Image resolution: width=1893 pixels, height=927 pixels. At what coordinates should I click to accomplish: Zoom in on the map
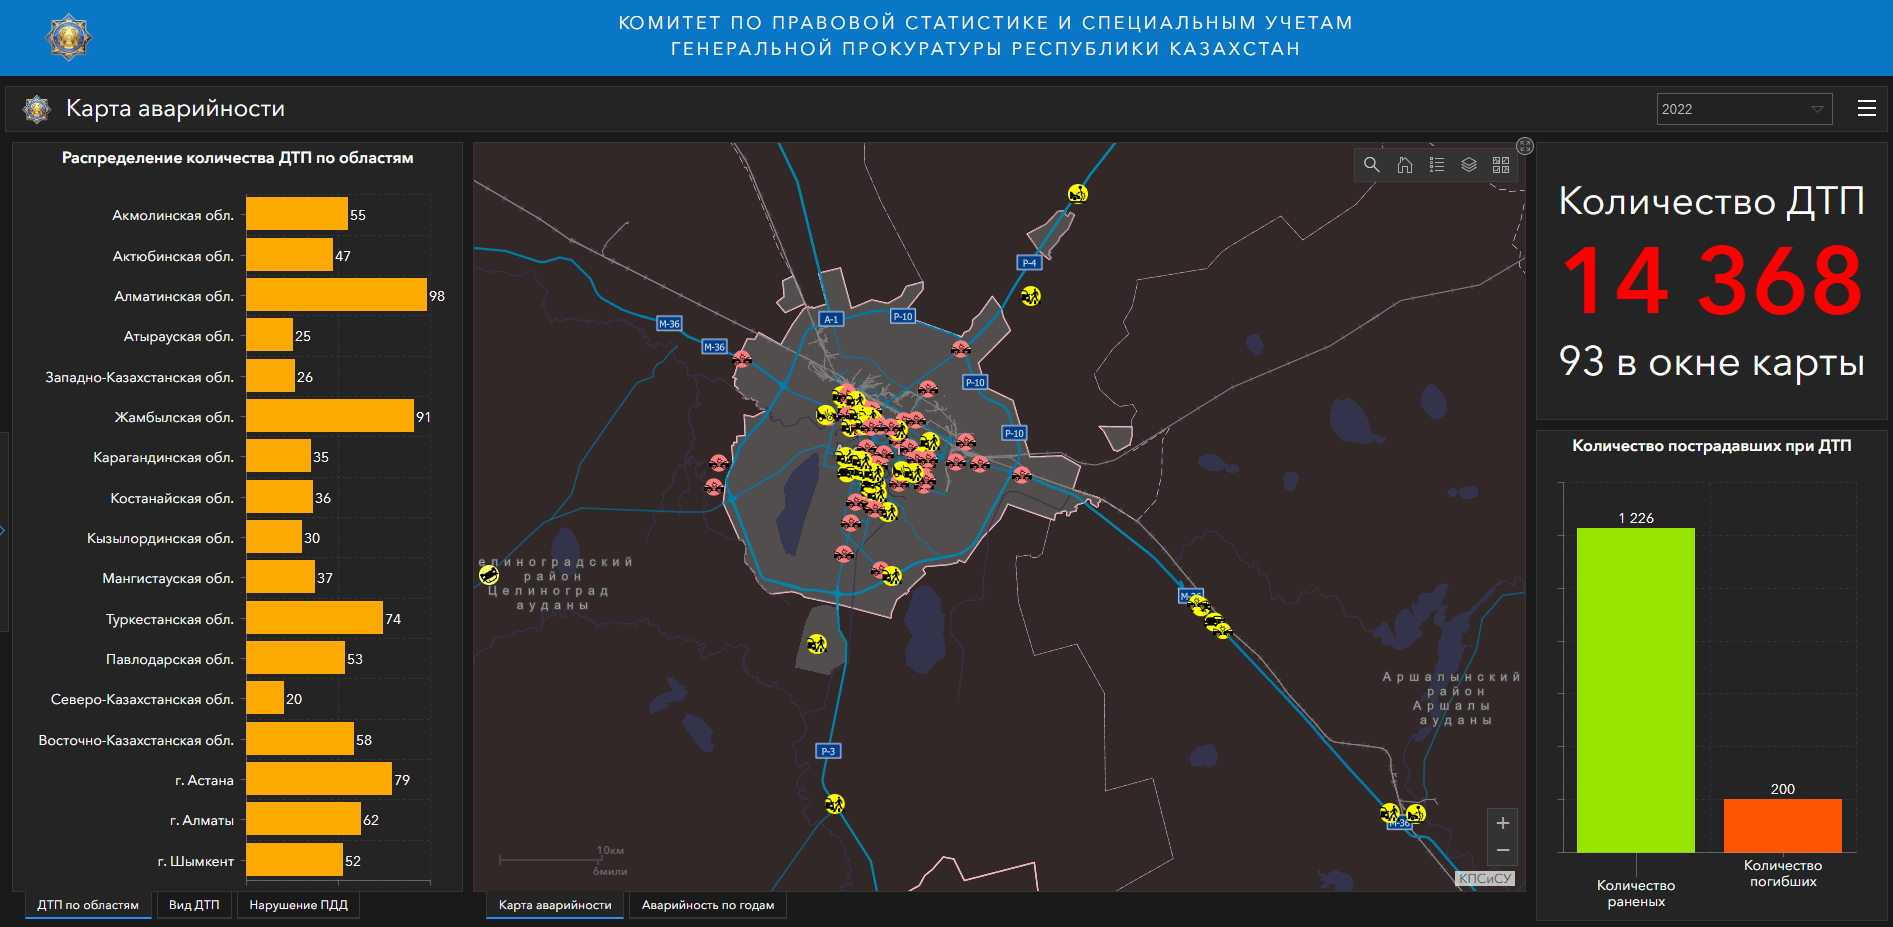[1502, 823]
